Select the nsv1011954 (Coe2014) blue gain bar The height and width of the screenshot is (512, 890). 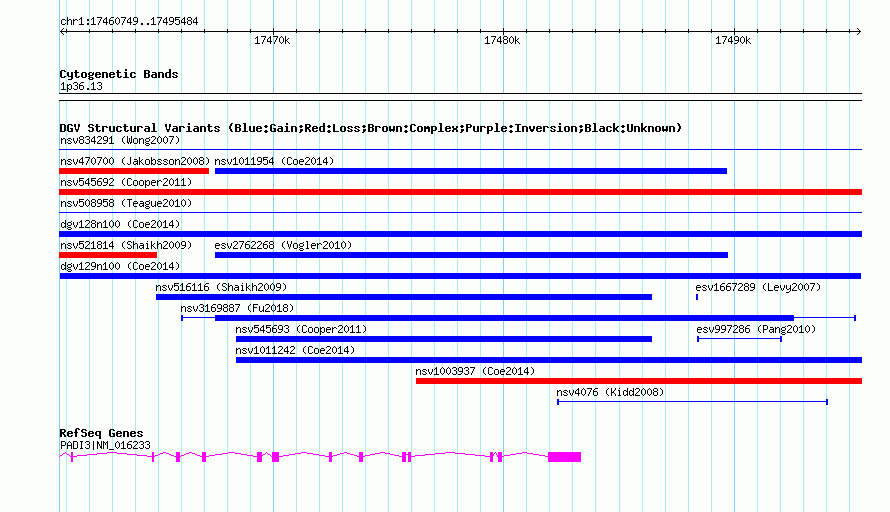471,171
